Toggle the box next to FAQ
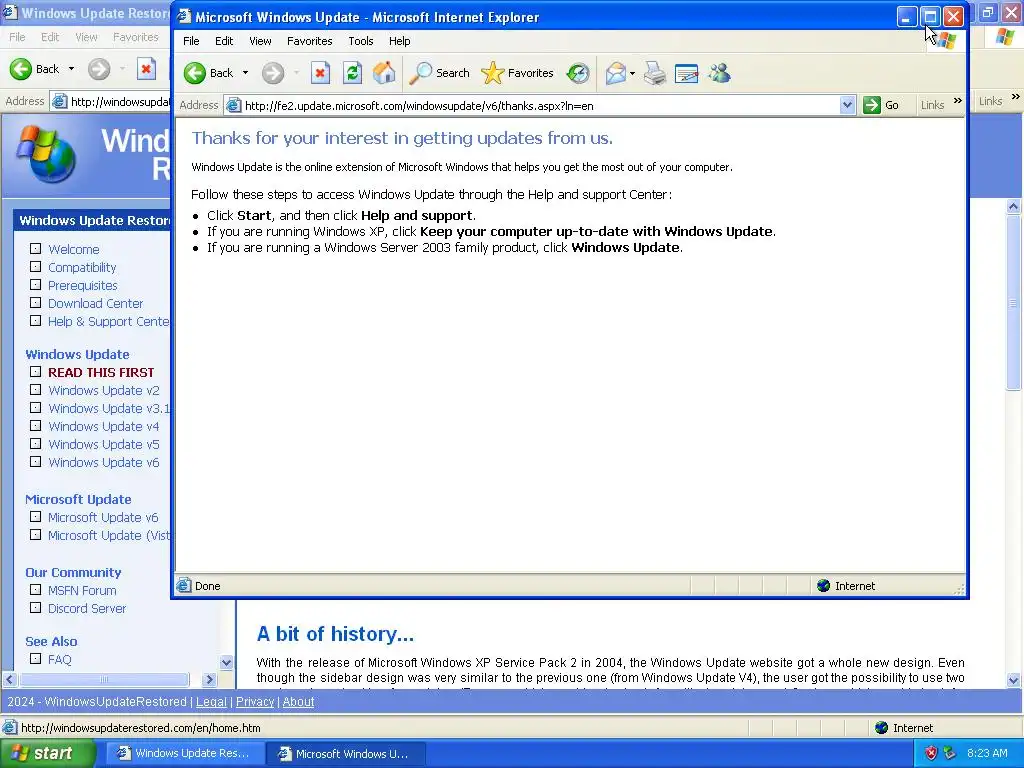Screen dimensions: 1024x768 pyautogui.click(x=35, y=659)
